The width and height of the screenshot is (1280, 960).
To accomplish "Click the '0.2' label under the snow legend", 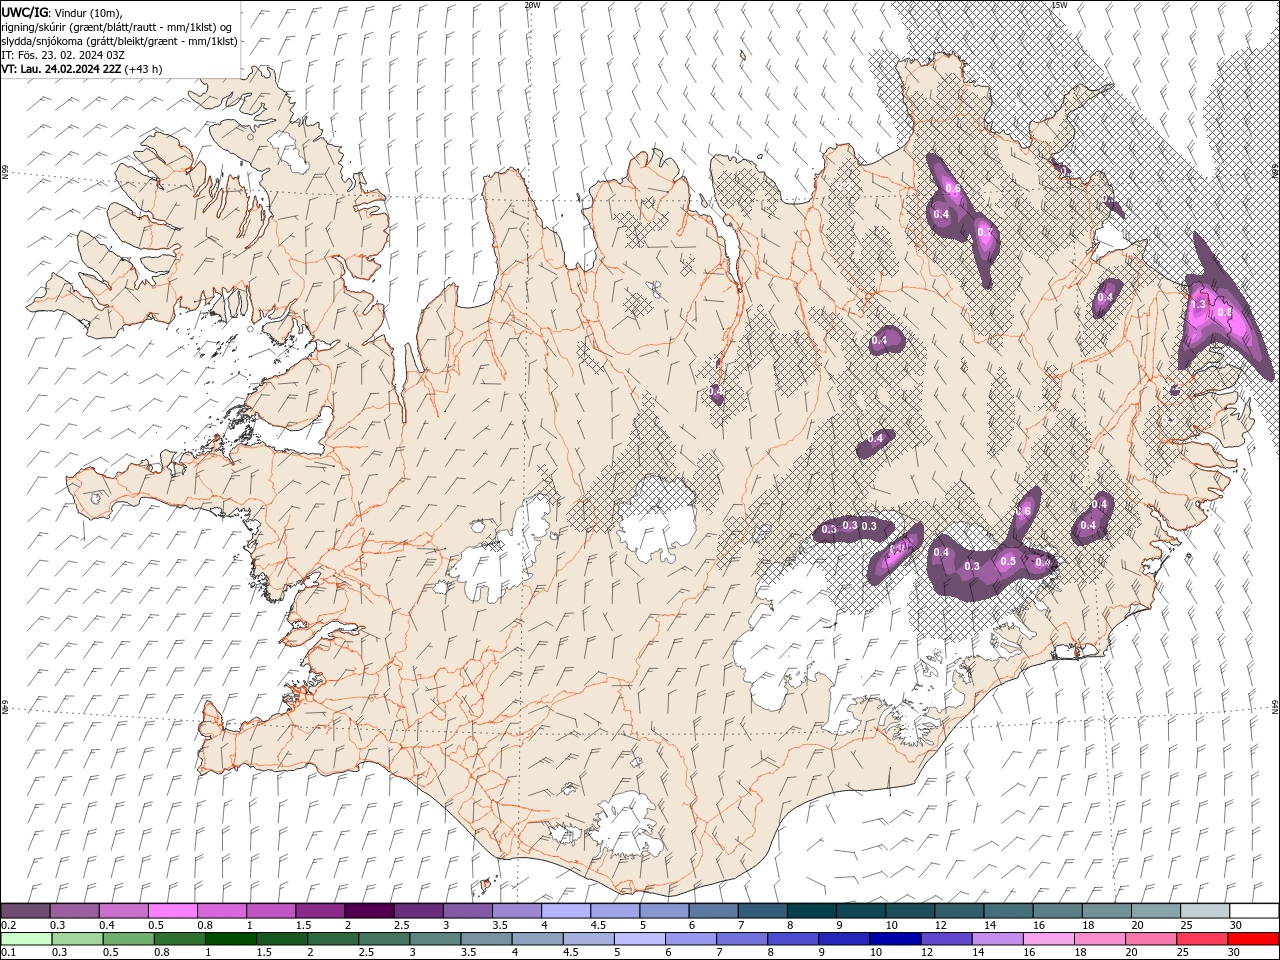I will 7,925.
